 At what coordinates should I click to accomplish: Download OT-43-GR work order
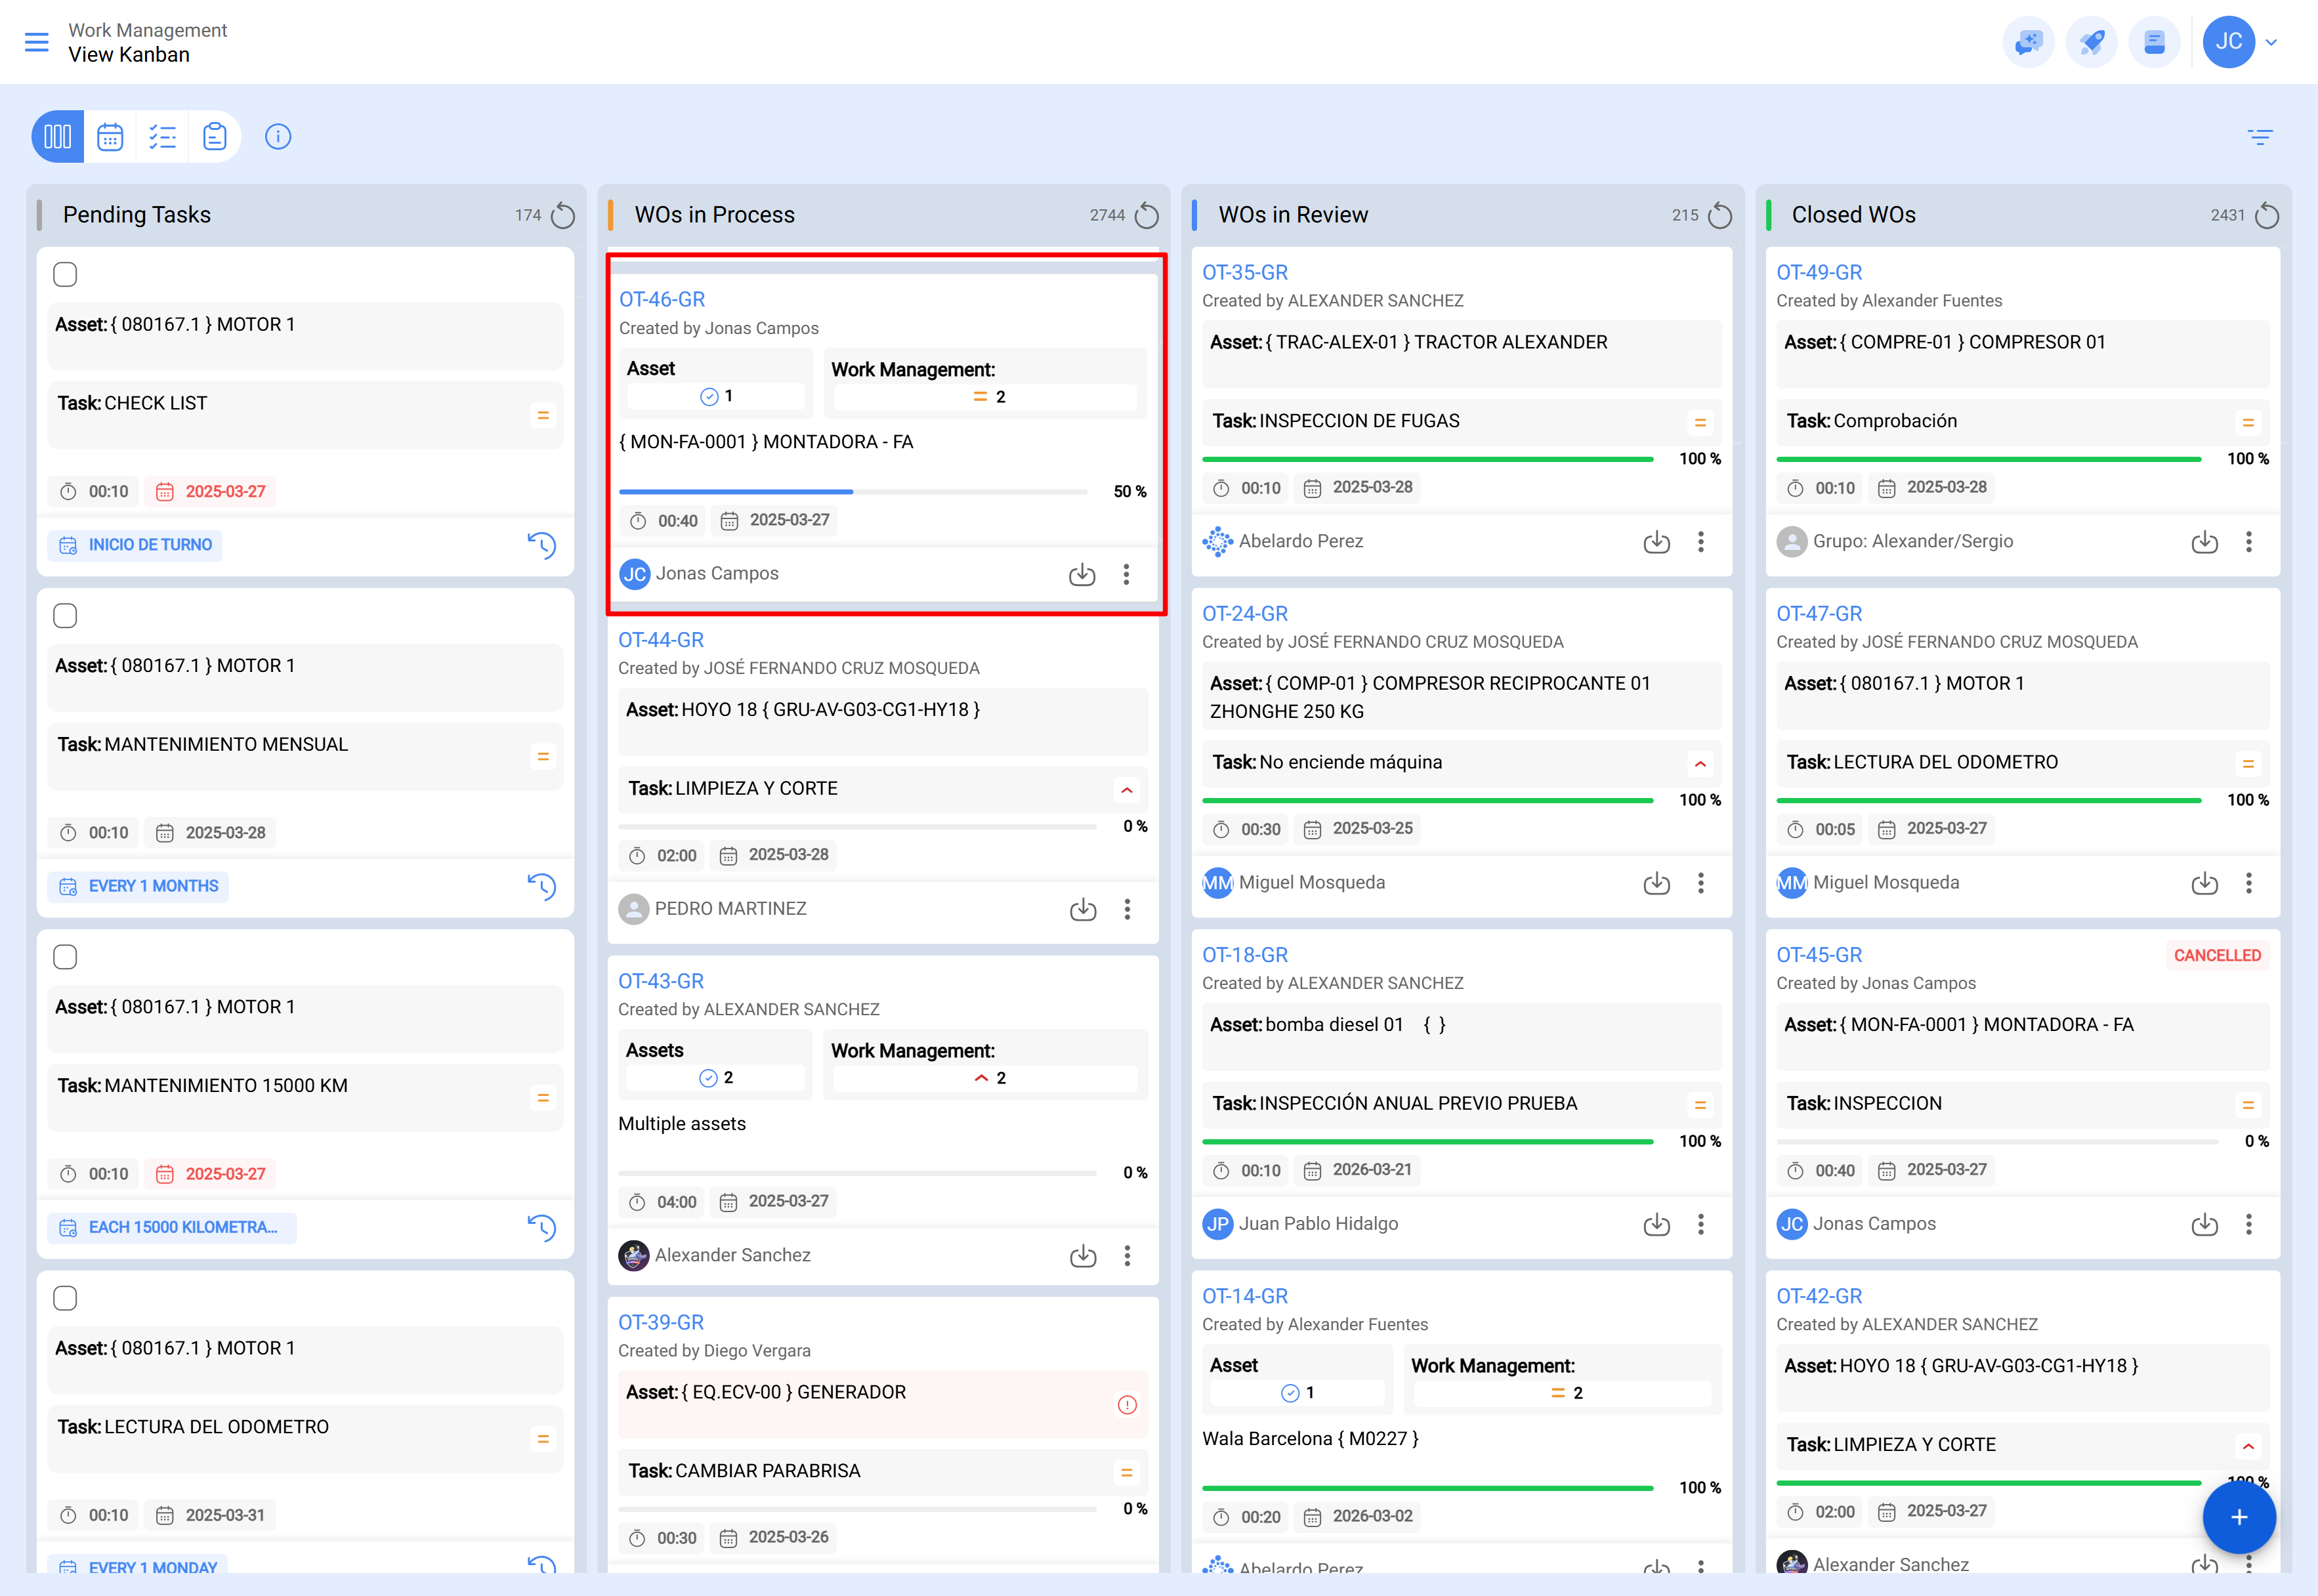tap(1083, 1256)
